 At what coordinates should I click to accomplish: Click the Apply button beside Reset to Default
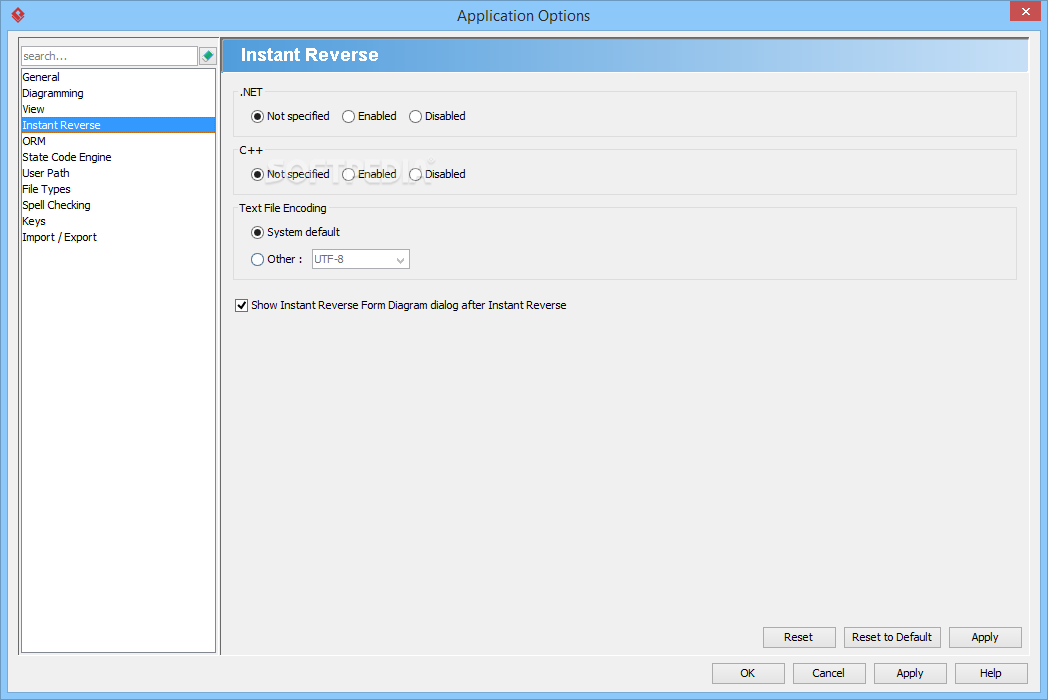(x=985, y=637)
